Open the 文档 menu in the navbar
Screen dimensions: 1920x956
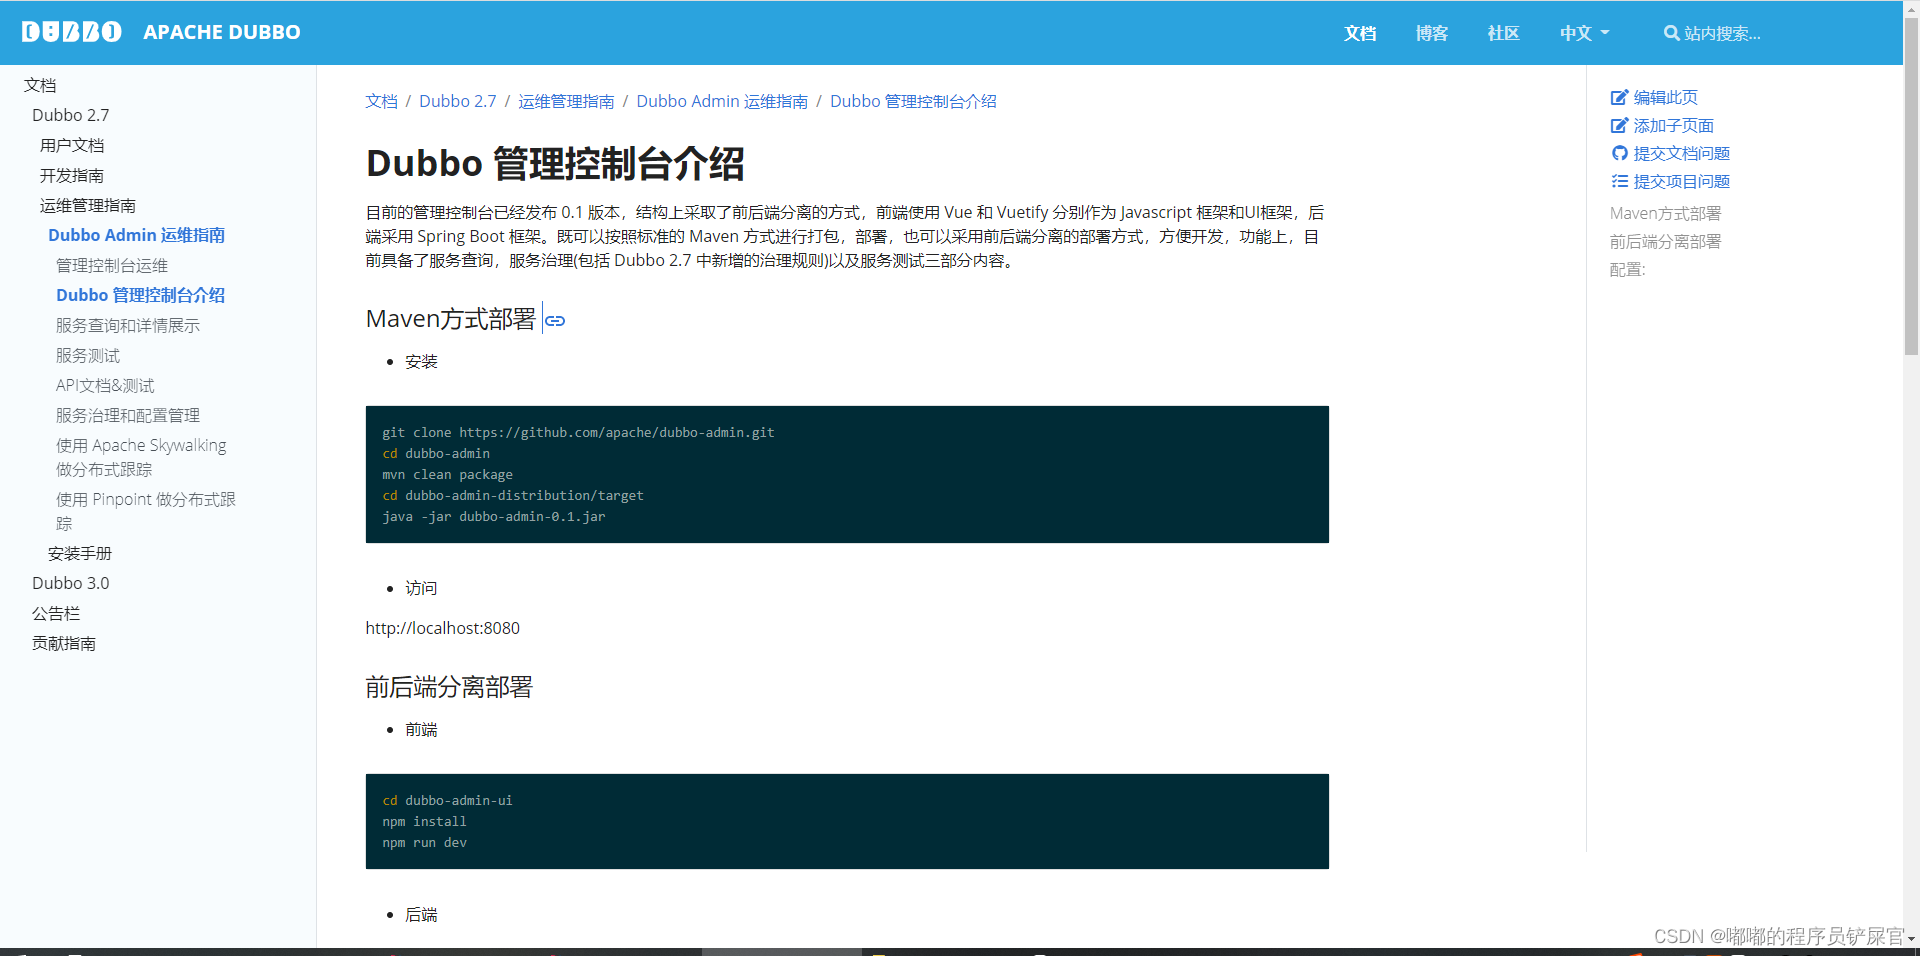pos(1360,33)
